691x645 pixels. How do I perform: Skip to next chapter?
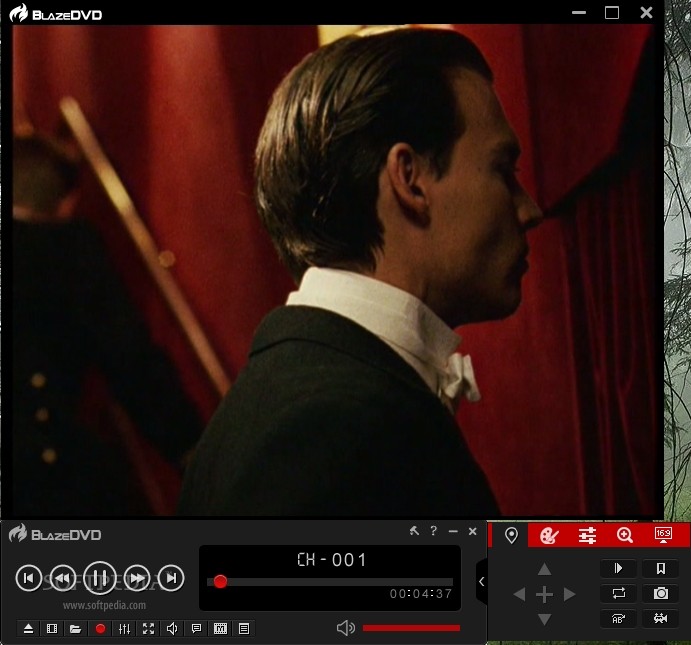point(171,578)
